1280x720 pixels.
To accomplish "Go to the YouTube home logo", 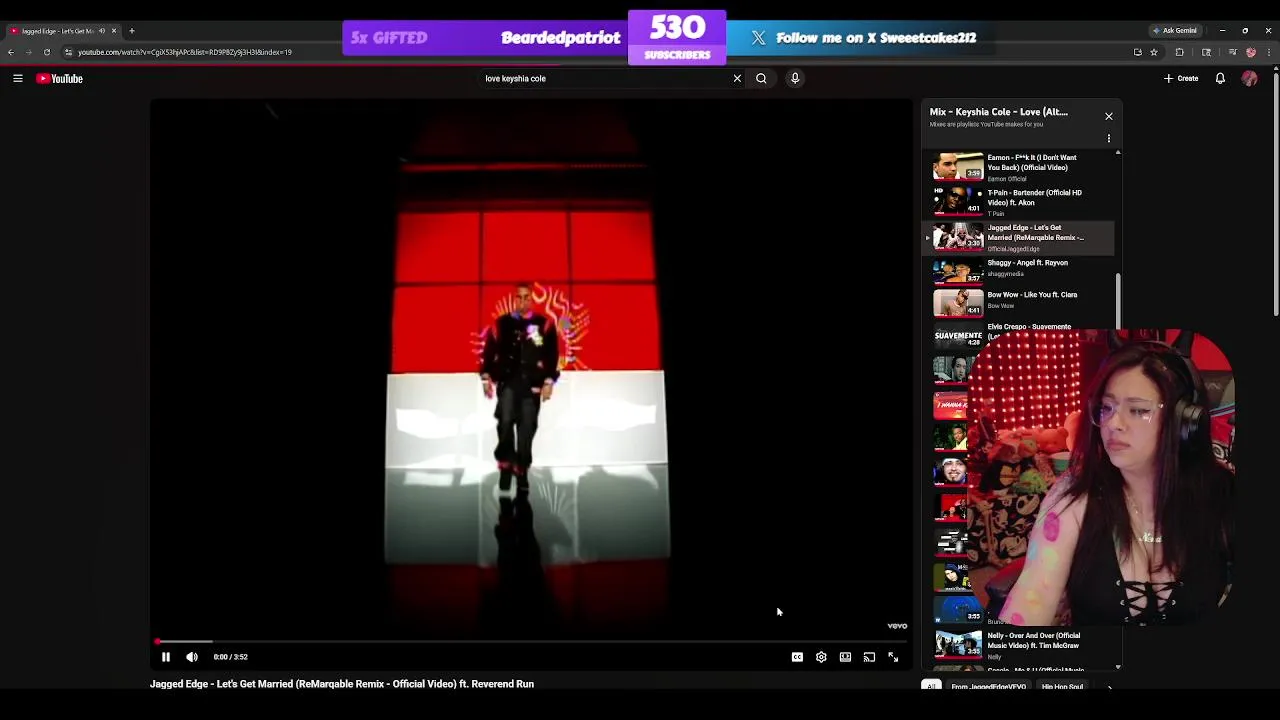I will (x=60, y=78).
